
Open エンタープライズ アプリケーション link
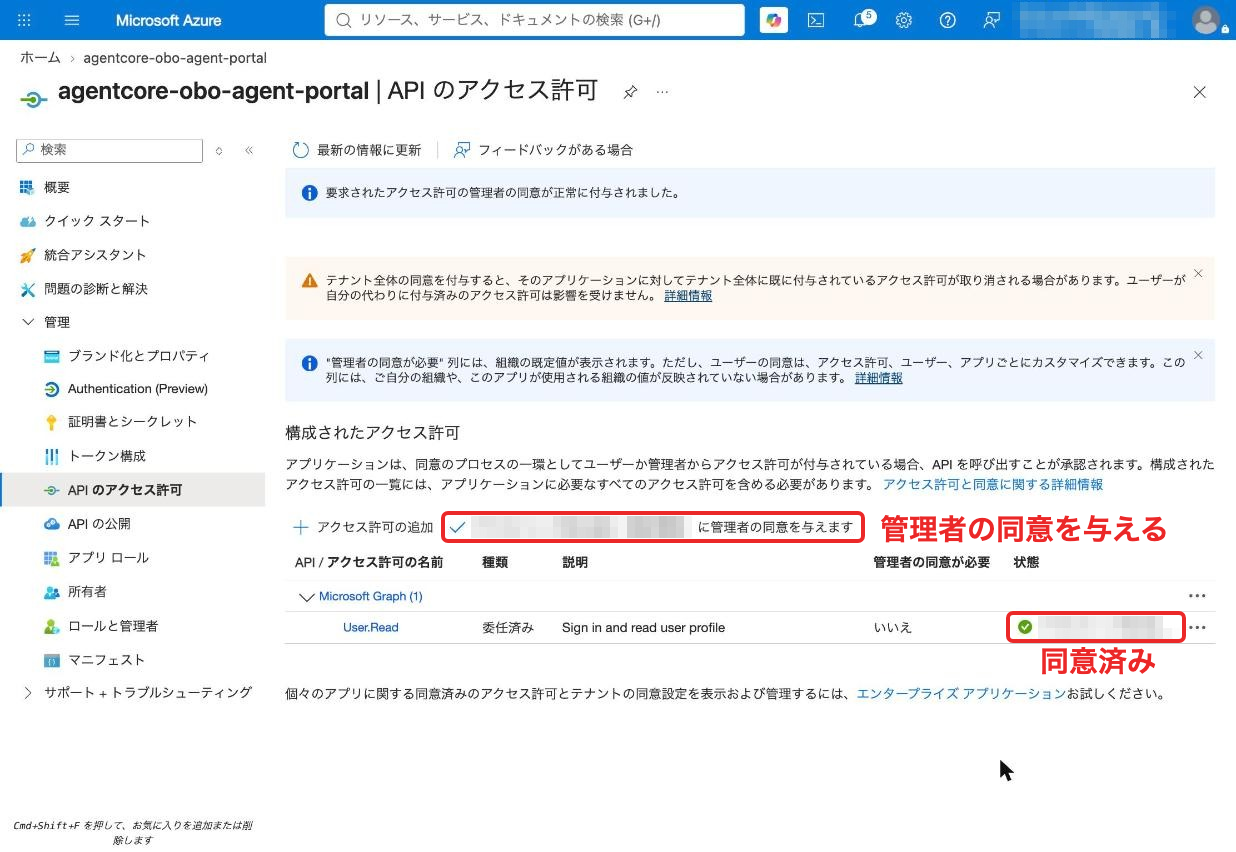click(x=961, y=693)
